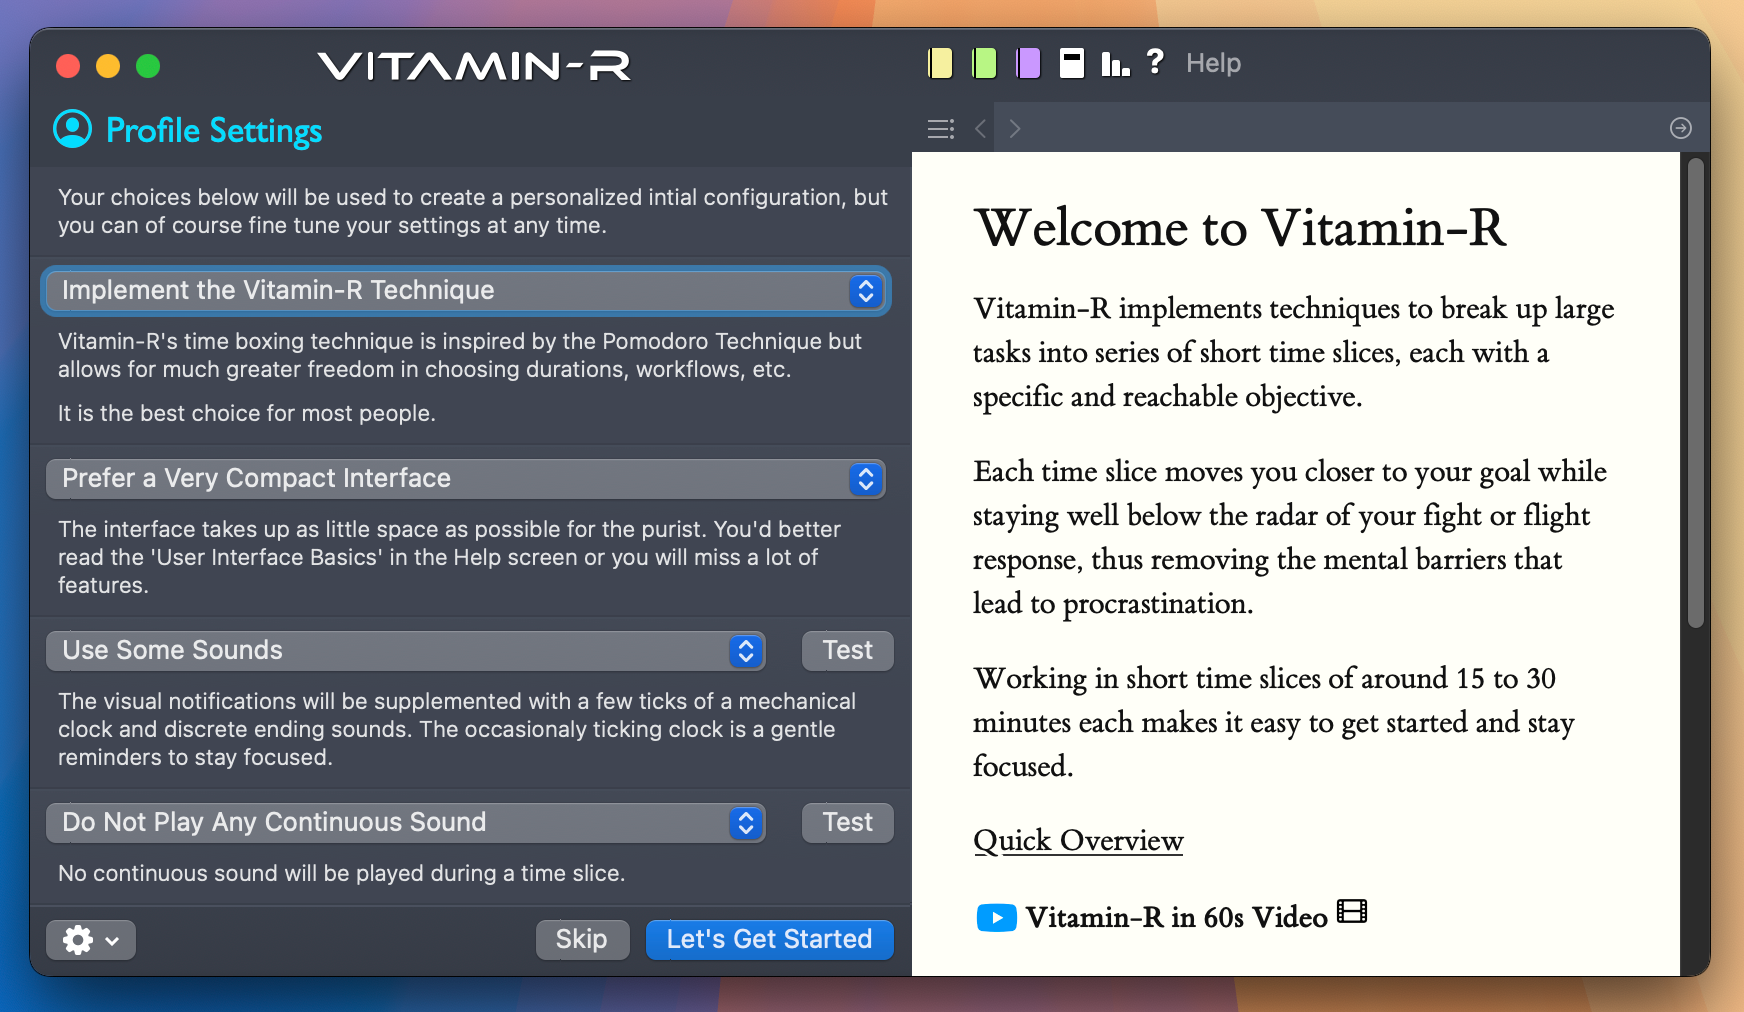Click the Welcome to Vitamin-R heading

(1240, 228)
